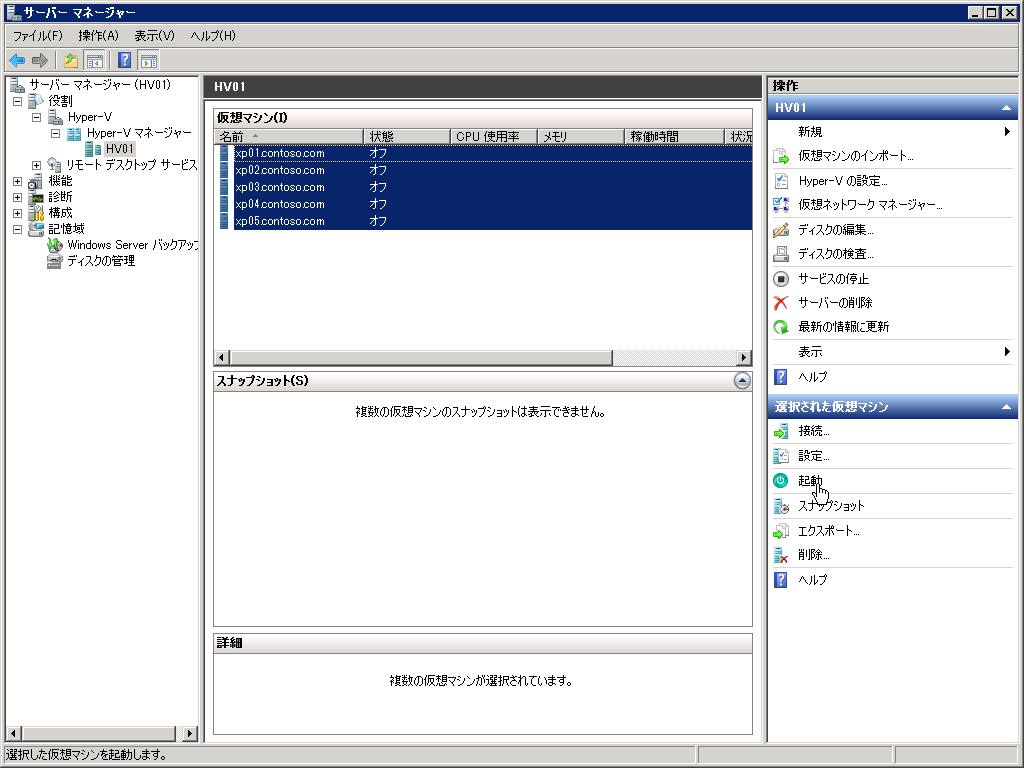Sort by the 状態 column header
The image size is (1024, 768).
(407, 136)
